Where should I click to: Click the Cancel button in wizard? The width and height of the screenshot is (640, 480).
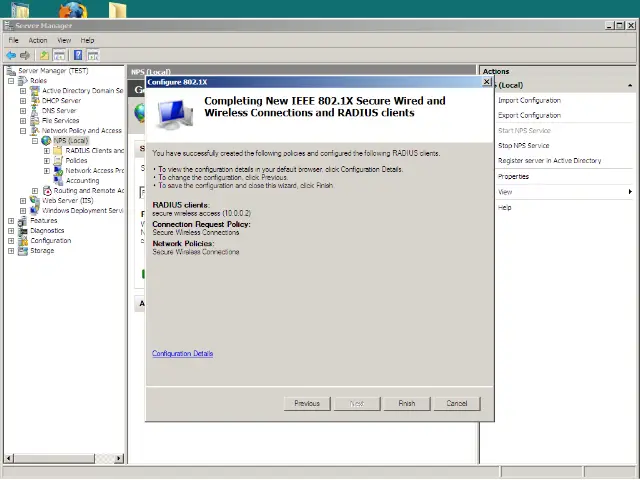pyautogui.click(x=457, y=404)
